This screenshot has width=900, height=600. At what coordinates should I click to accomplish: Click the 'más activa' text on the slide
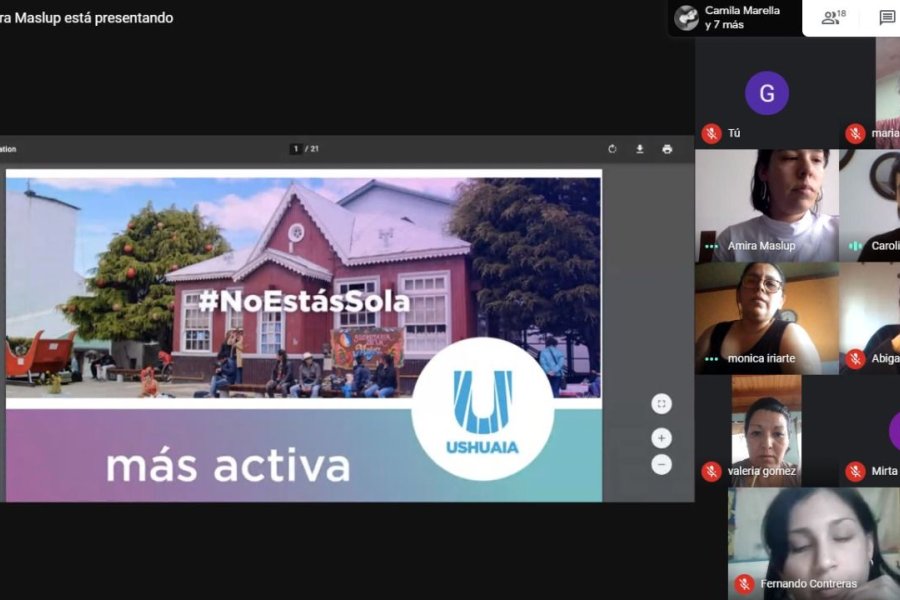point(228,466)
